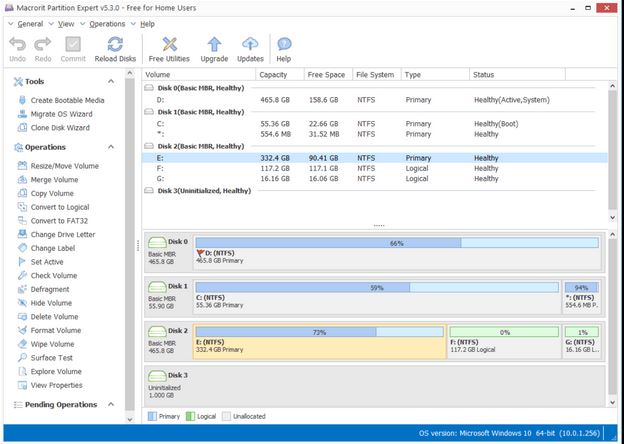Image resolution: width=624 pixels, height=444 pixels.
Task: Click the Commit checkmark icon
Action: [73, 44]
